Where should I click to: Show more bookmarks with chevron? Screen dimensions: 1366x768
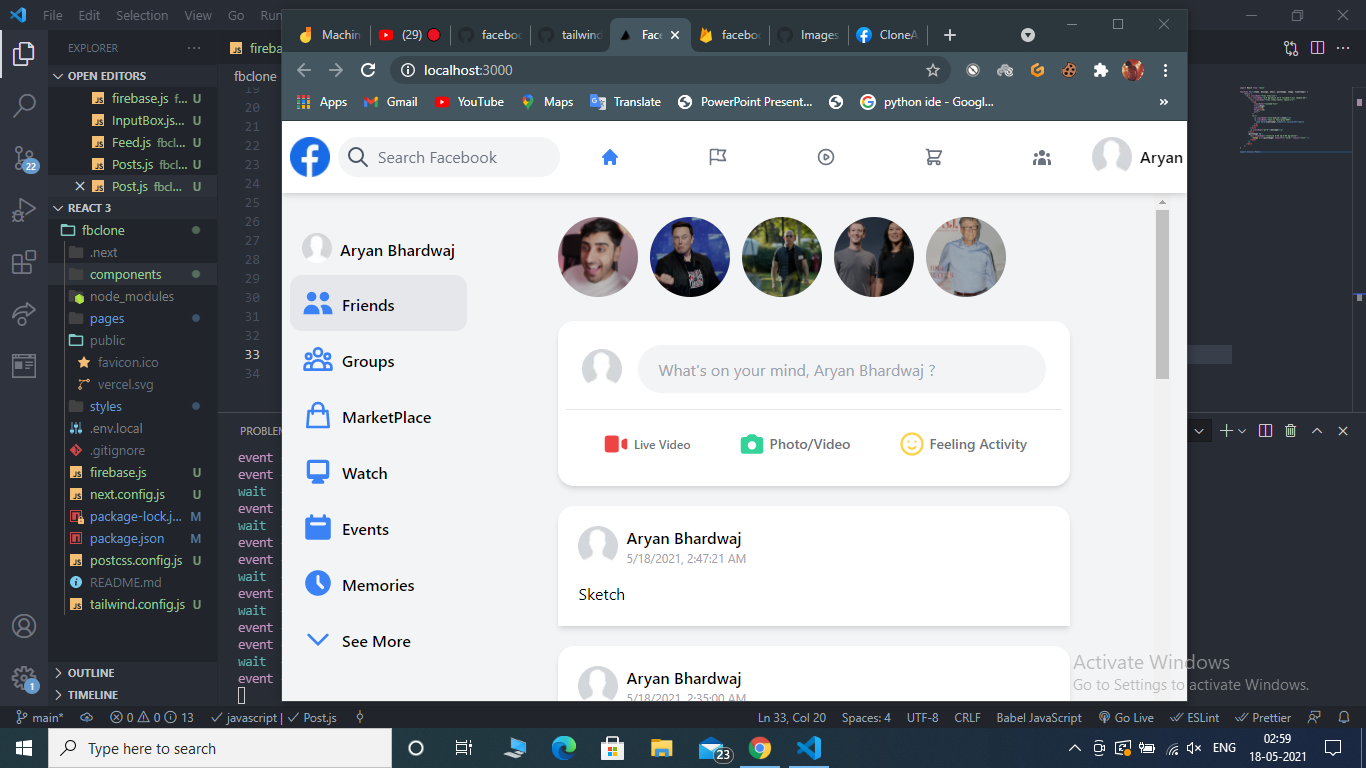coord(1163,102)
